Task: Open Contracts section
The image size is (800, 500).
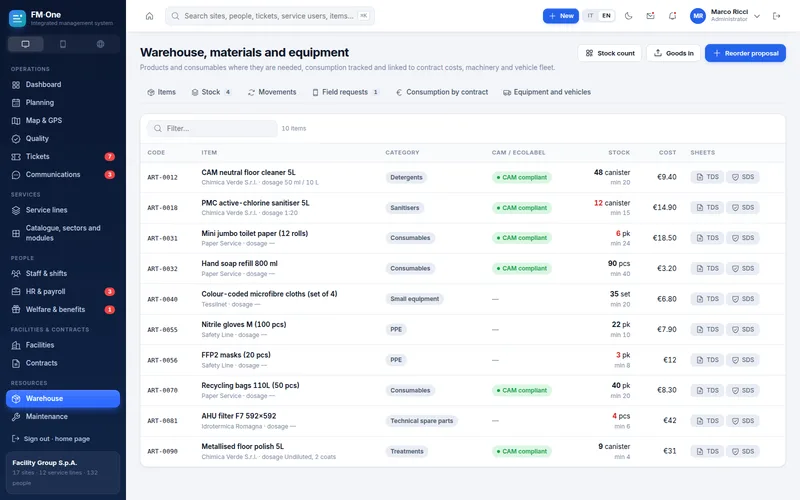Action: 63,363
